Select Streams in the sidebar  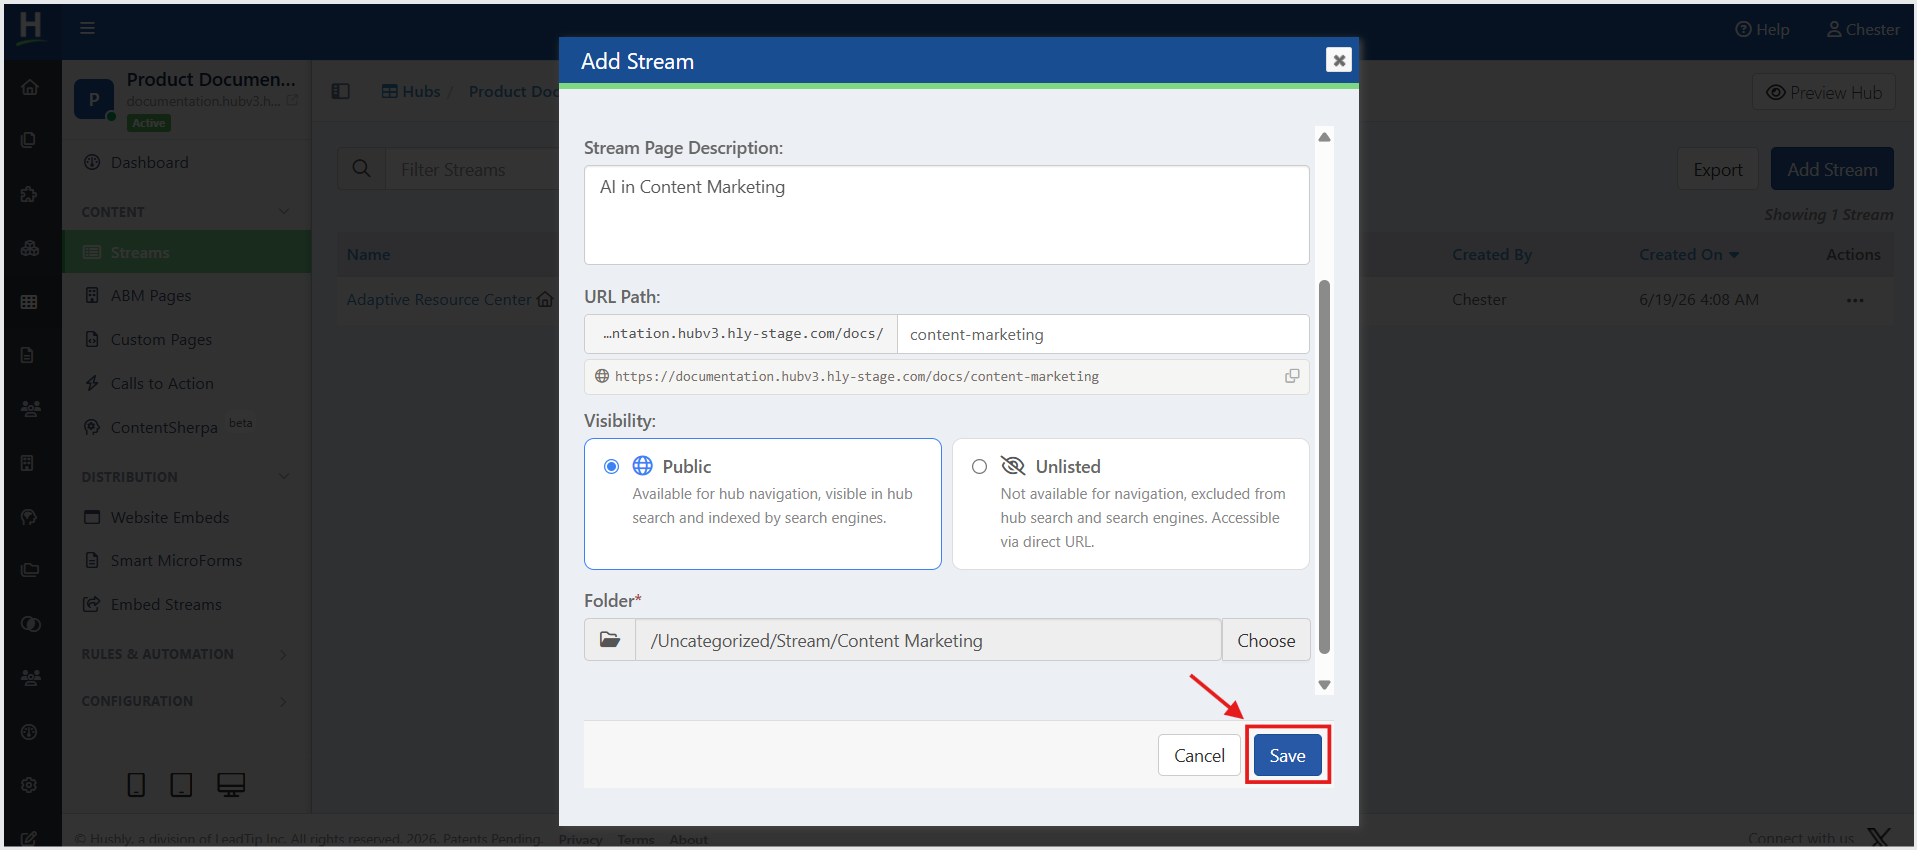(x=186, y=252)
